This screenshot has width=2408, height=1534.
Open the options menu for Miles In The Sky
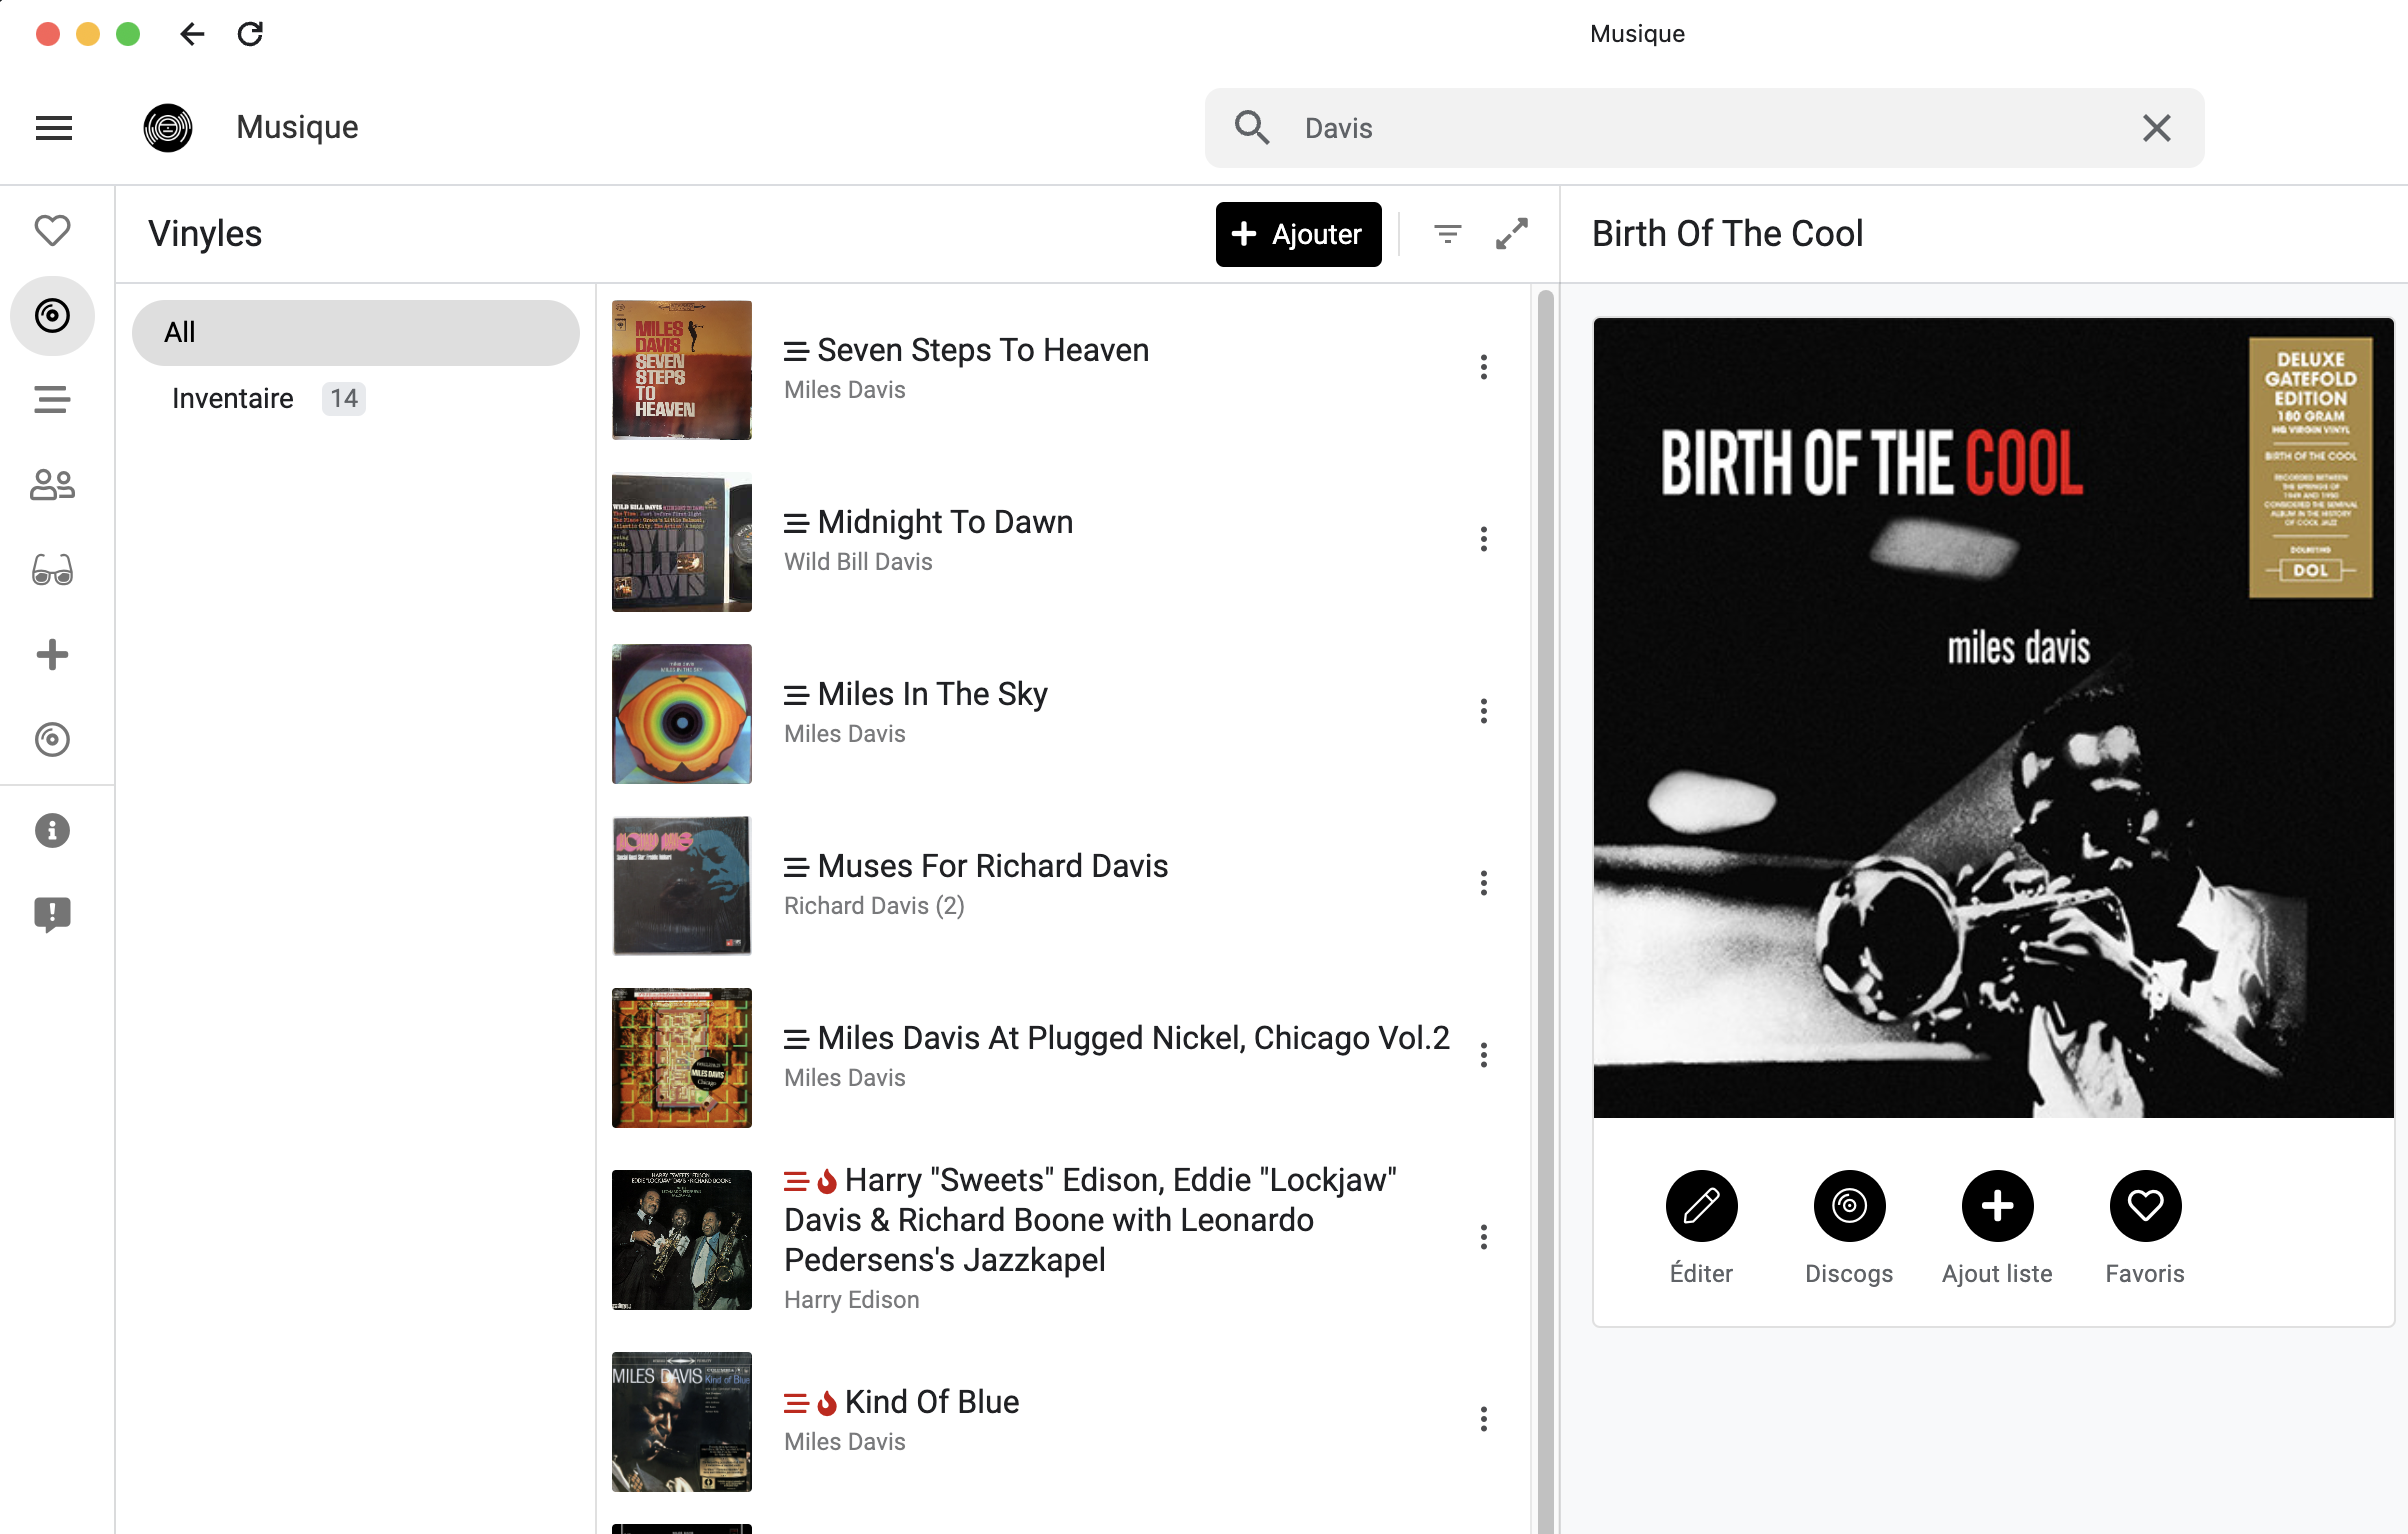tap(1484, 711)
